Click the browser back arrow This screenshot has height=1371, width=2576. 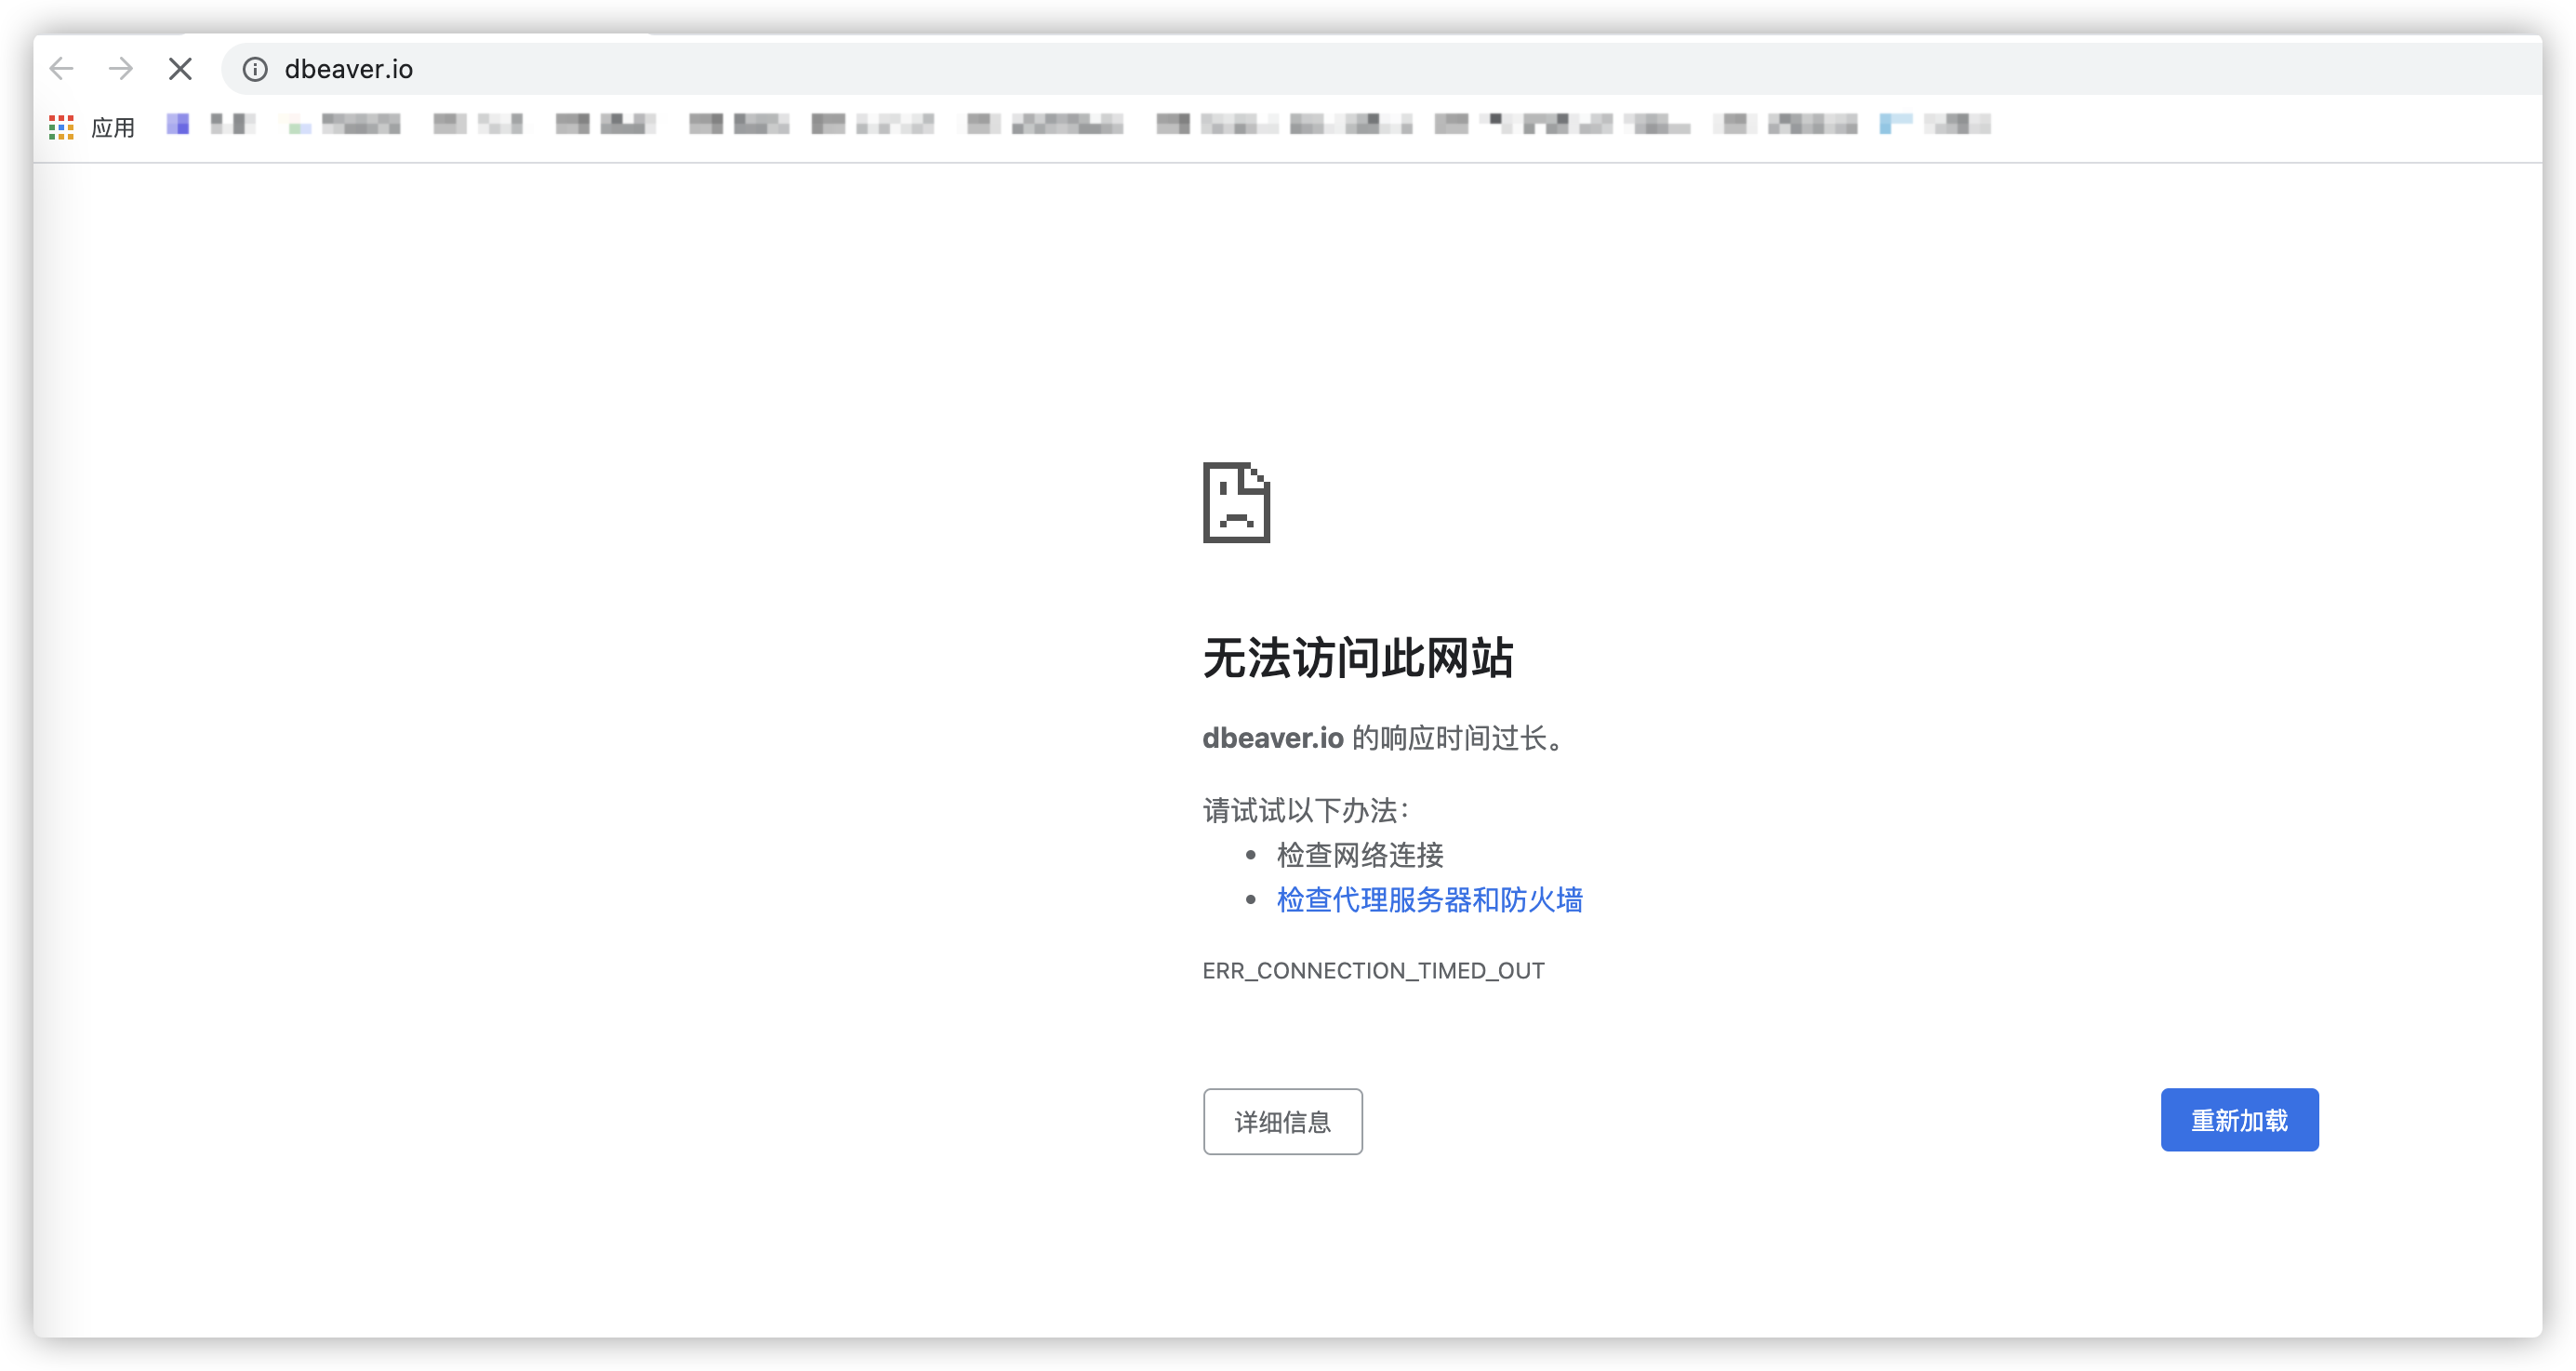point(62,69)
